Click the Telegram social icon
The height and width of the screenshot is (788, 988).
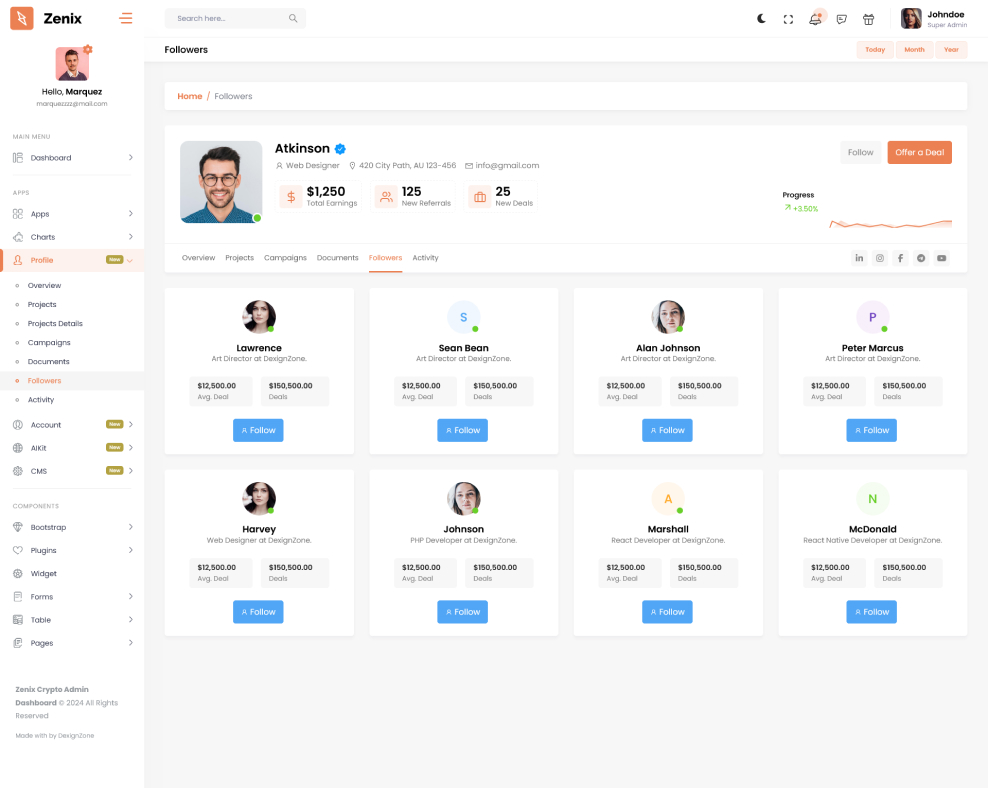[921, 258]
